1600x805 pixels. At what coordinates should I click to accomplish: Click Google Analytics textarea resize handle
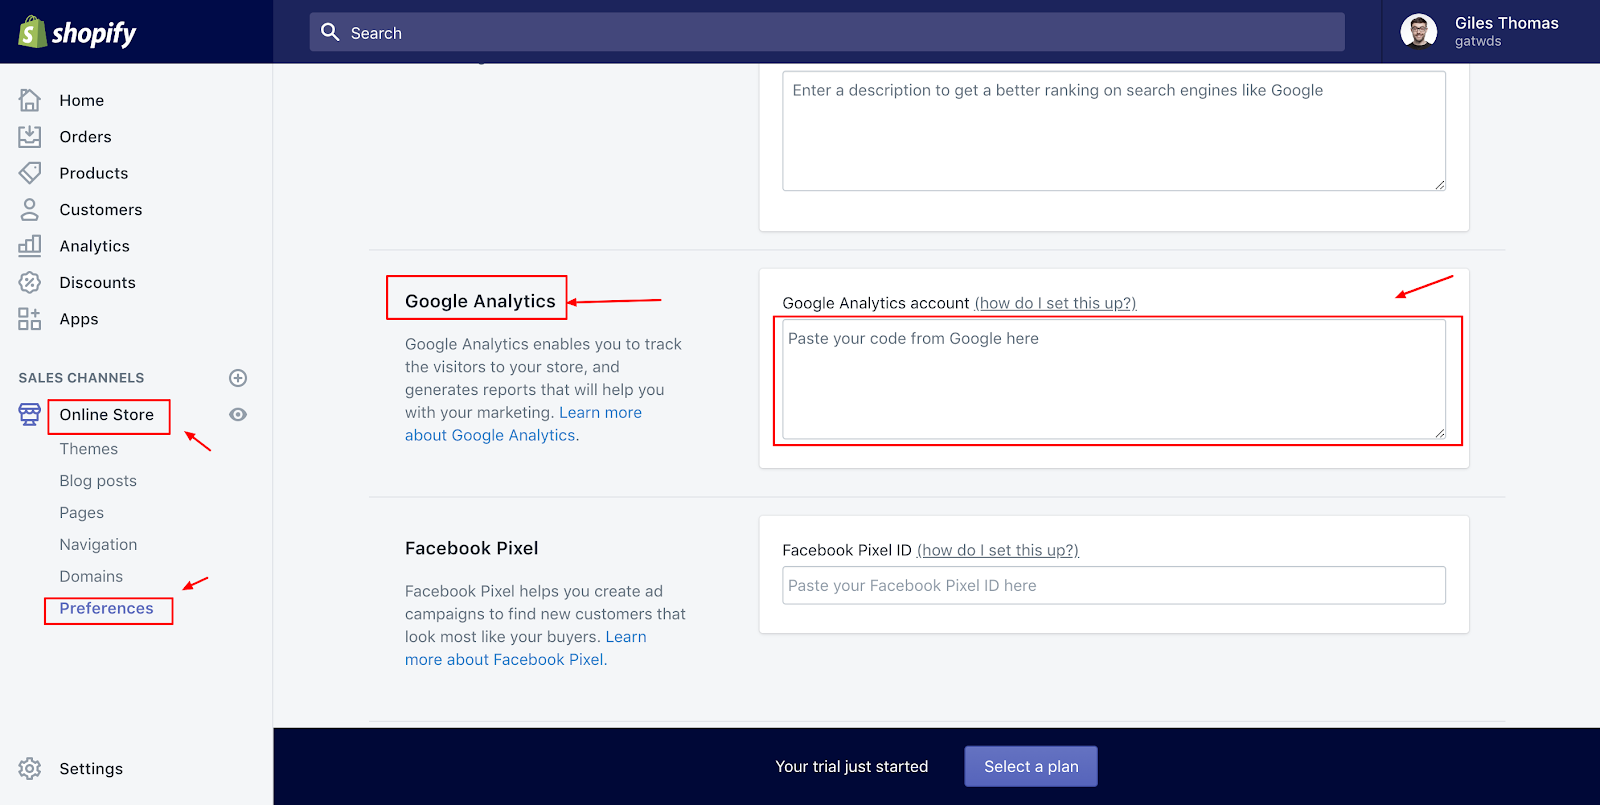[1440, 433]
